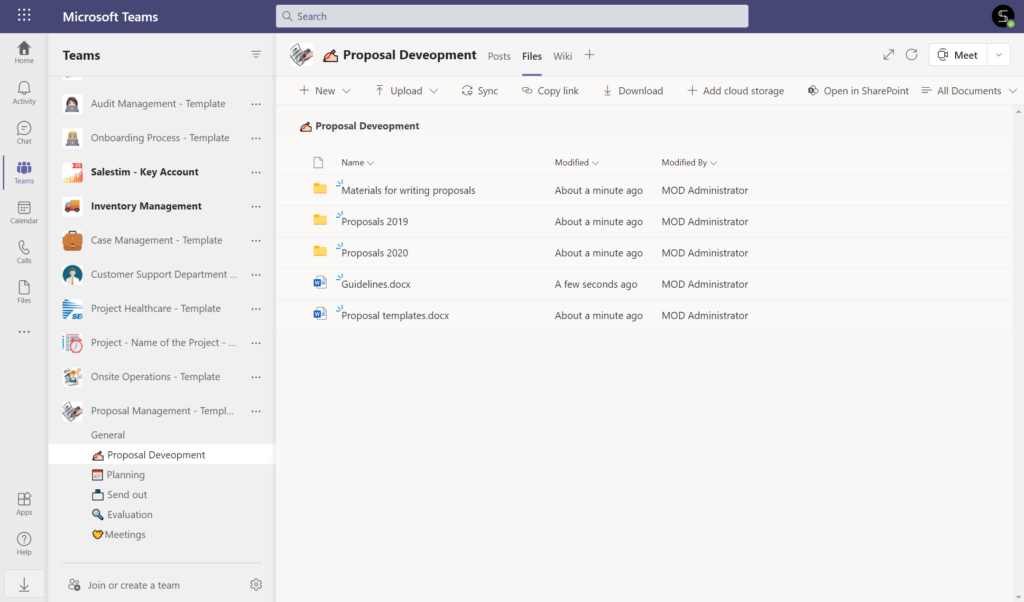This screenshot has height=602, width=1024.
Task: Open the Proposals 2019 folder
Action: pos(375,222)
